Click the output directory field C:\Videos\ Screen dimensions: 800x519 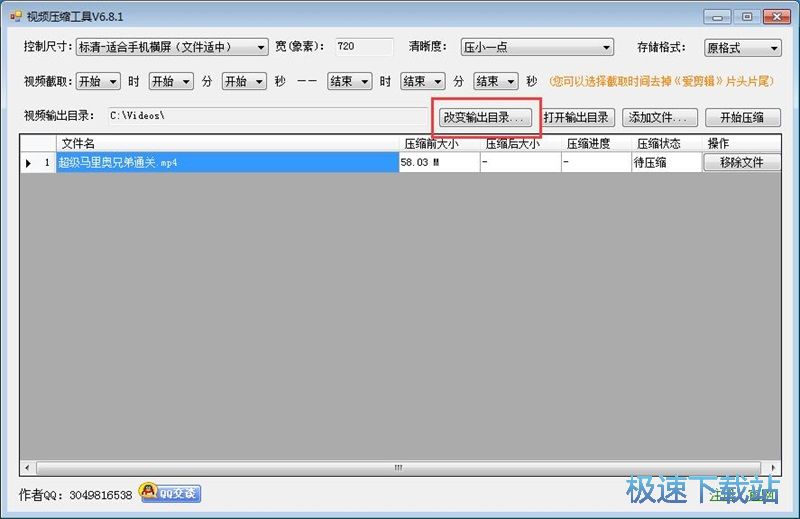(x=268, y=116)
